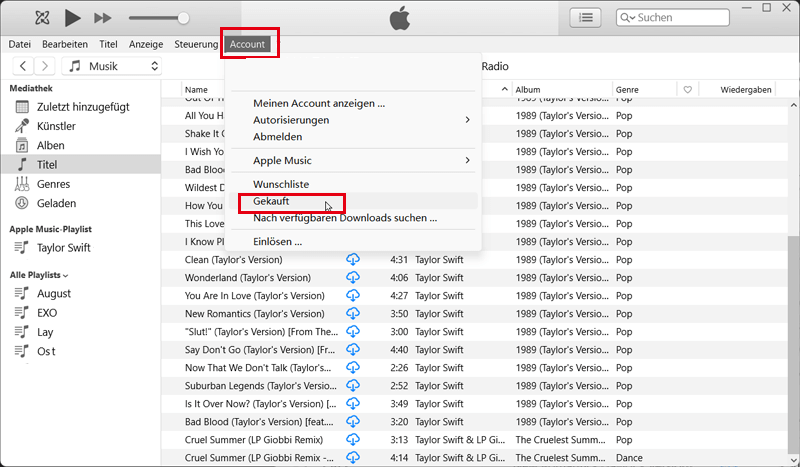
Task: Sort by the Wiedergaben column header
Action: tap(745, 90)
